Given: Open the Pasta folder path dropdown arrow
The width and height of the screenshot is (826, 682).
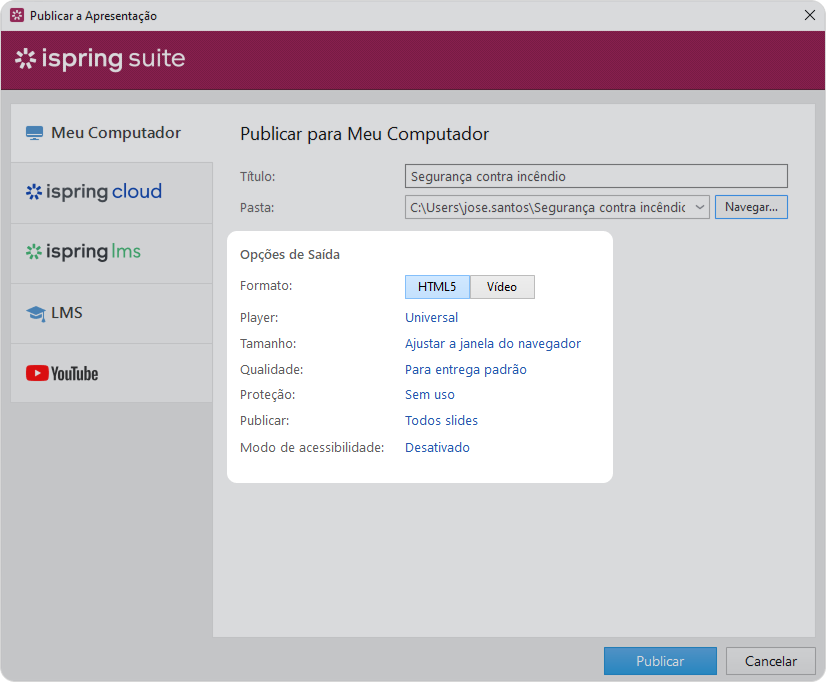Looking at the screenshot, I should pos(700,207).
